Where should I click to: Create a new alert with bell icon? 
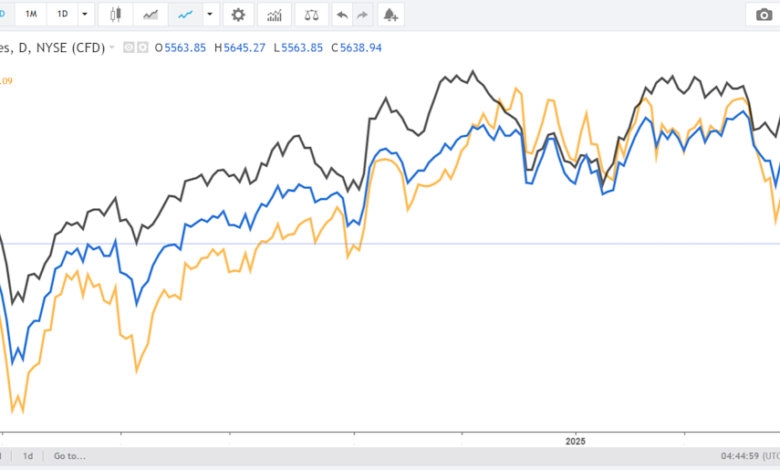click(390, 14)
